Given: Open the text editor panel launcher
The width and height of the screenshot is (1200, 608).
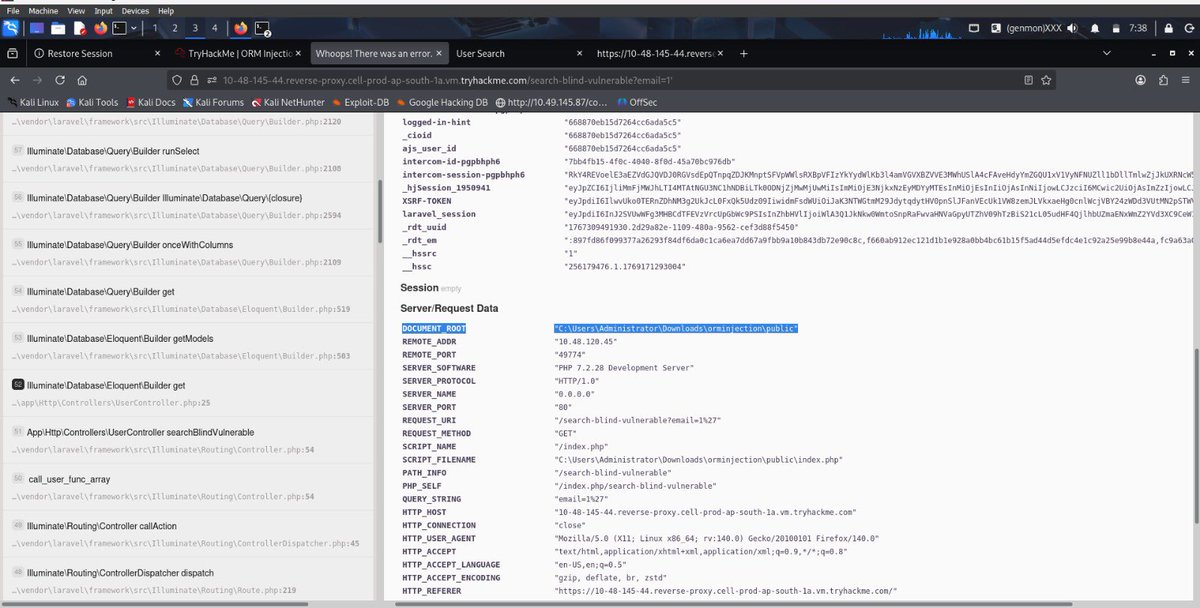Looking at the screenshot, I should tap(78, 28).
